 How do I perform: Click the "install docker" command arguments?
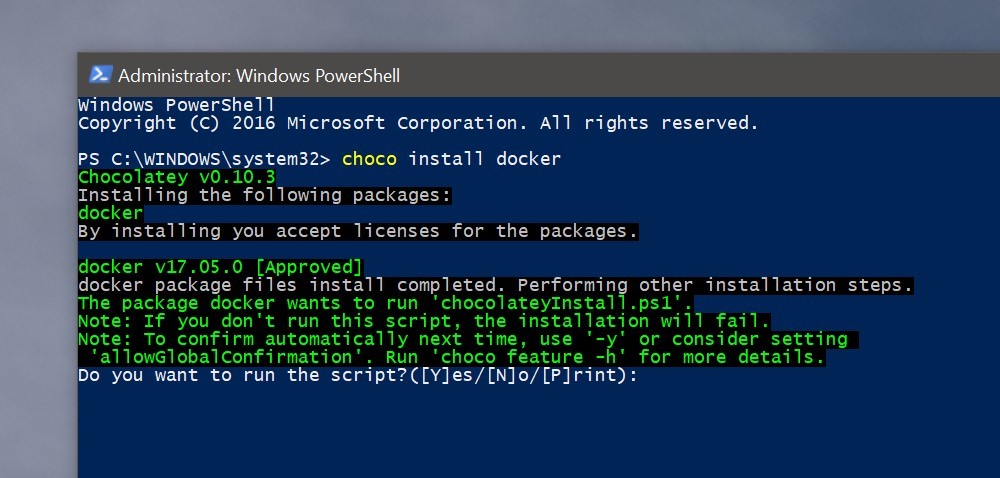click(485, 159)
